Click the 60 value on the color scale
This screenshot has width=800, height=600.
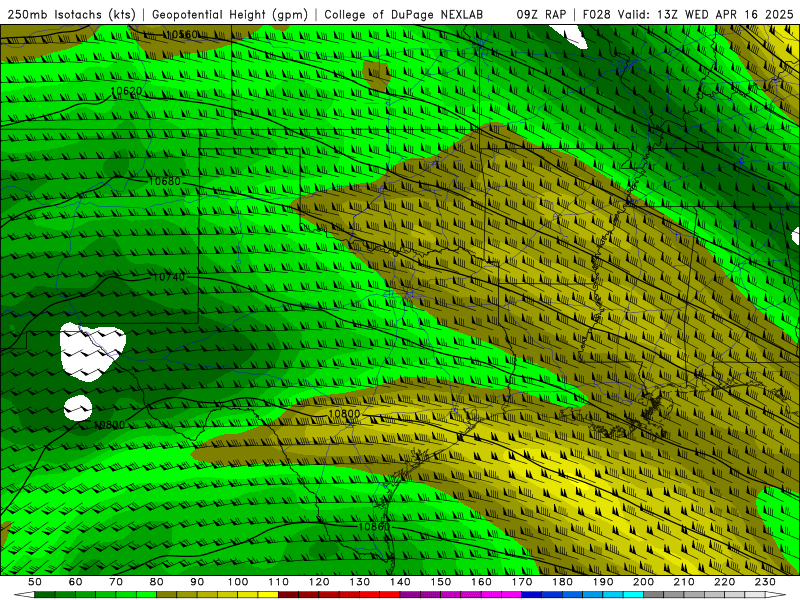(x=76, y=582)
